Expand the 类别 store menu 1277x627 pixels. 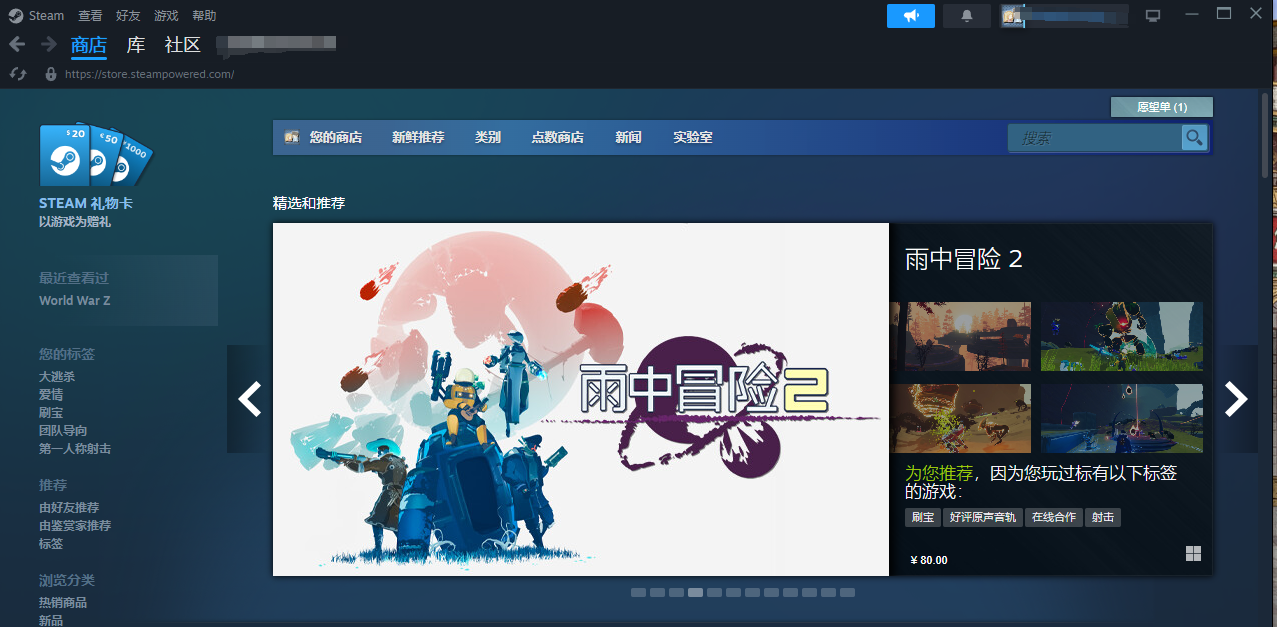pyautogui.click(x=488, y=137)
